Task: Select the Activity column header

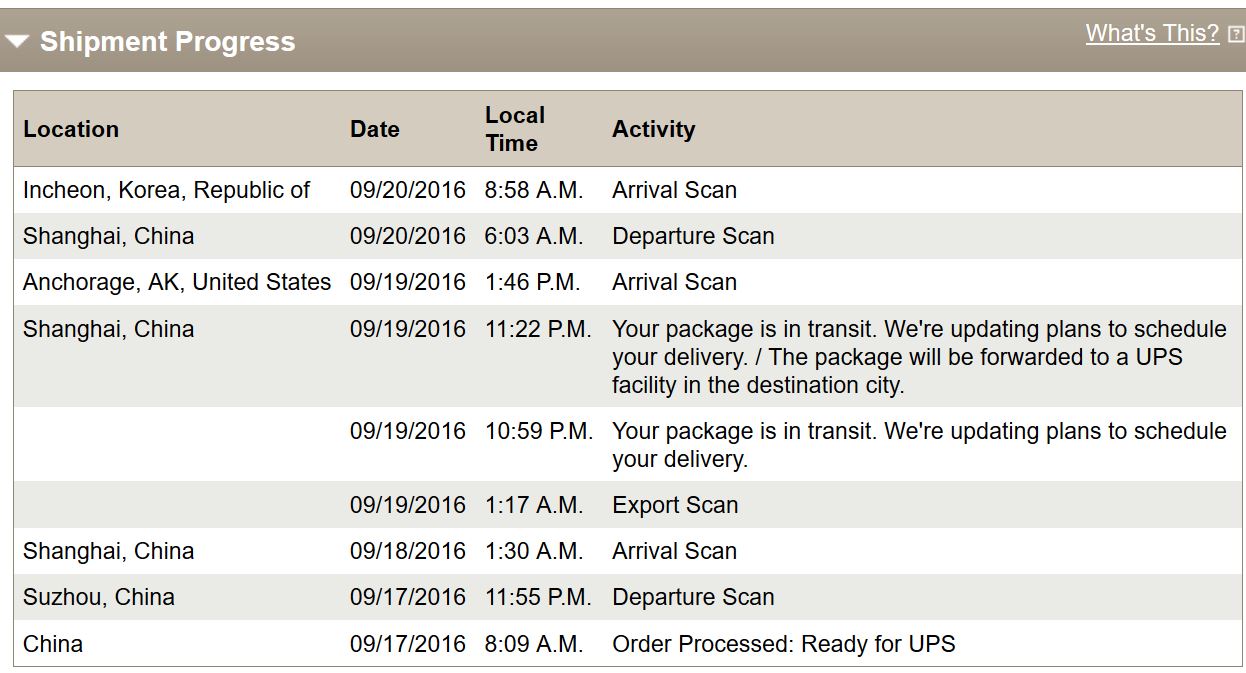Action: (x=653, y=129)
